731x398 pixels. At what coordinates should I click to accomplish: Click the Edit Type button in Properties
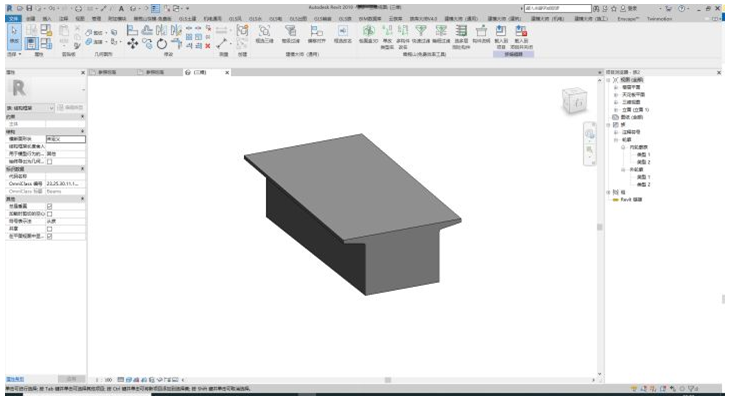(x=70, y=108)
